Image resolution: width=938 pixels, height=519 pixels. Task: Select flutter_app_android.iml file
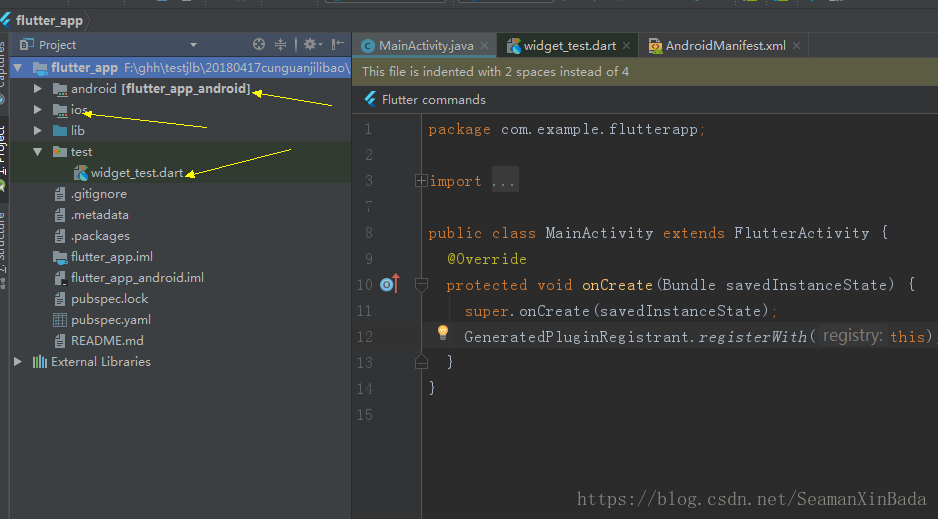coord(137,277)
